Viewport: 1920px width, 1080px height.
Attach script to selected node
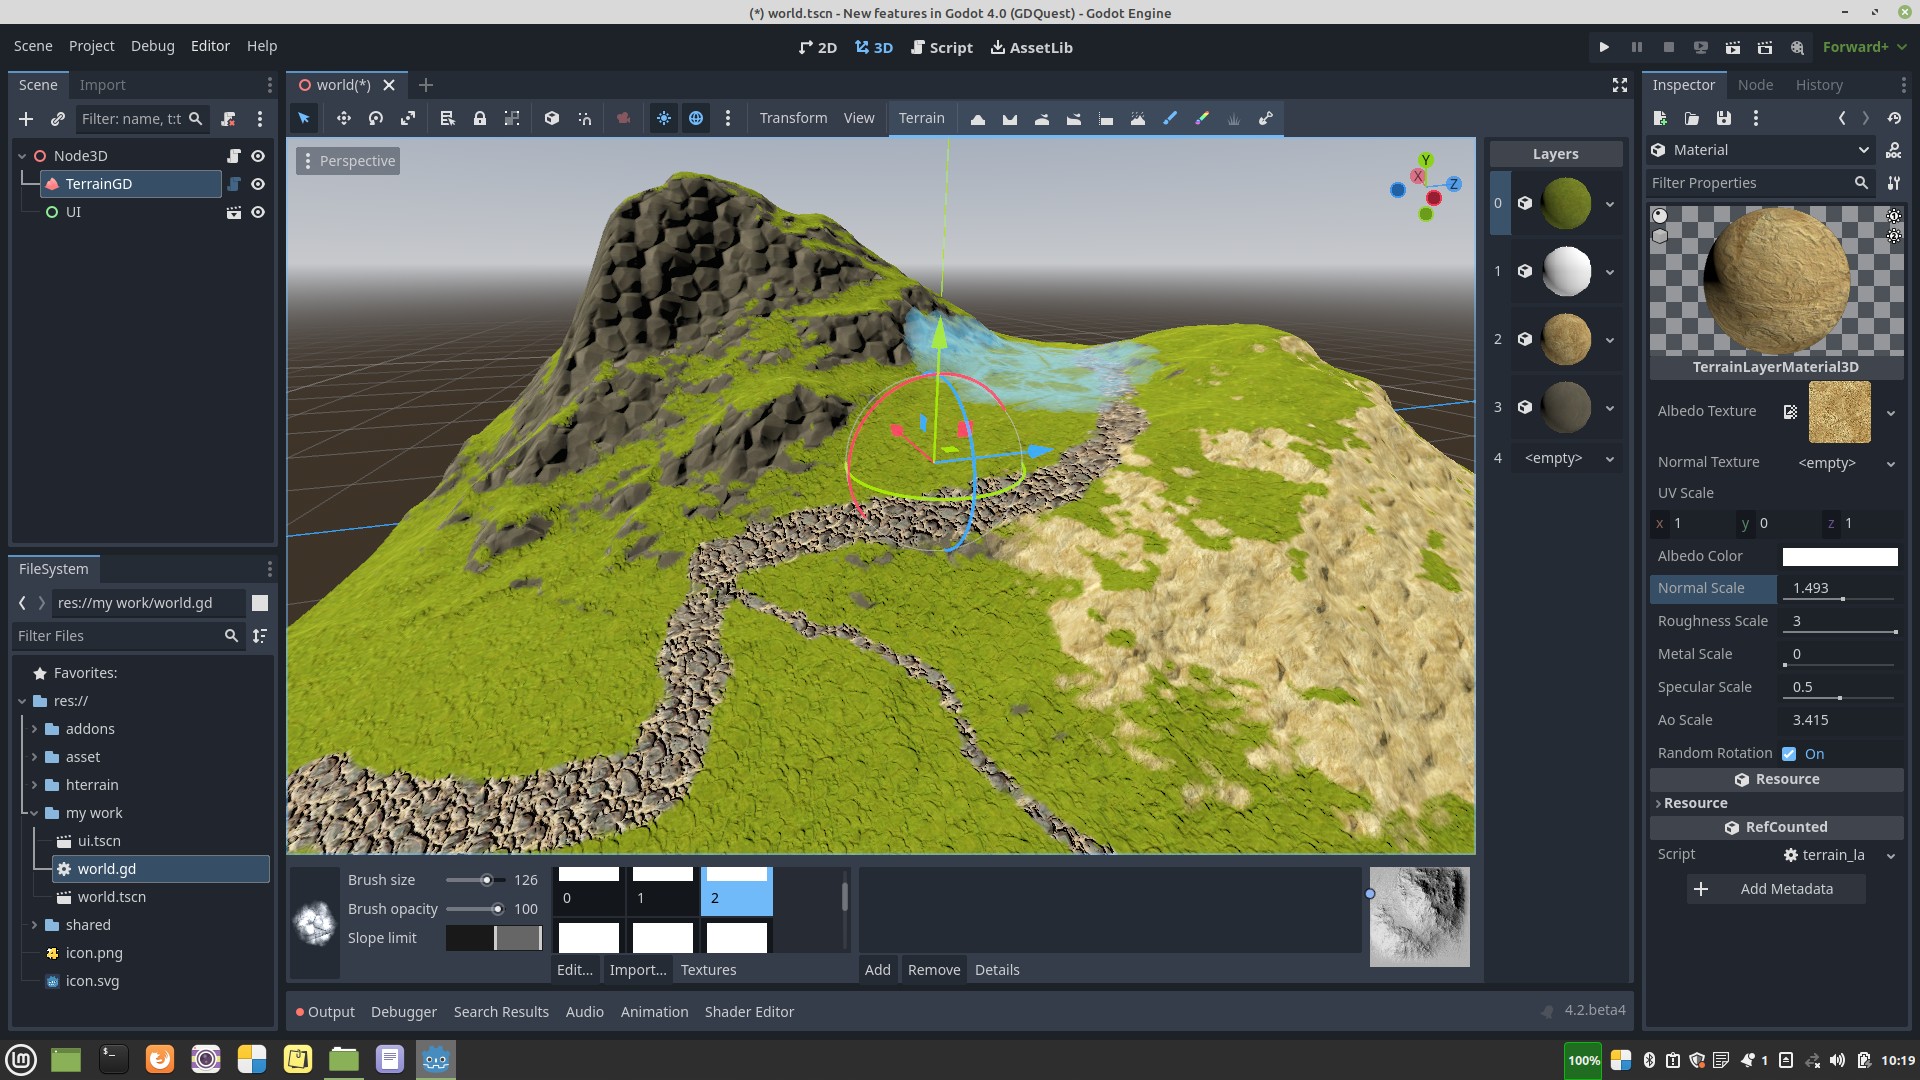(x=228, y=119)
